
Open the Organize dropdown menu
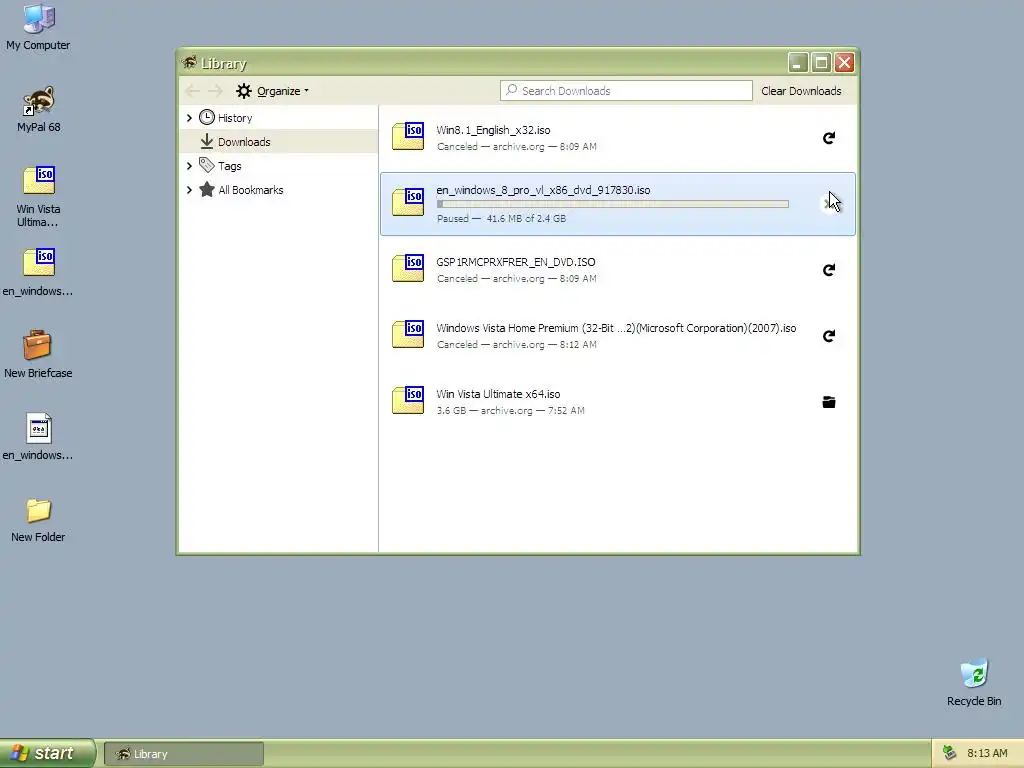point(272,91)
